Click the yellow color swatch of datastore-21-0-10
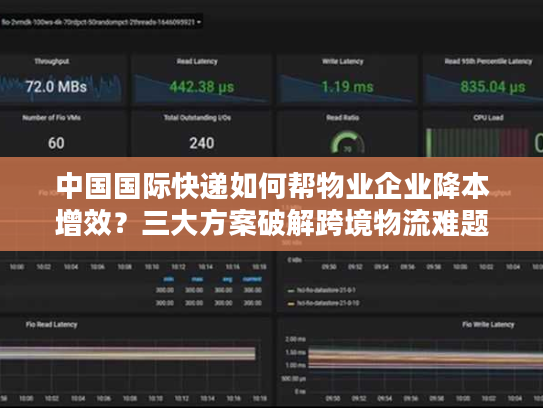The image size is (543, 408). 291,304
